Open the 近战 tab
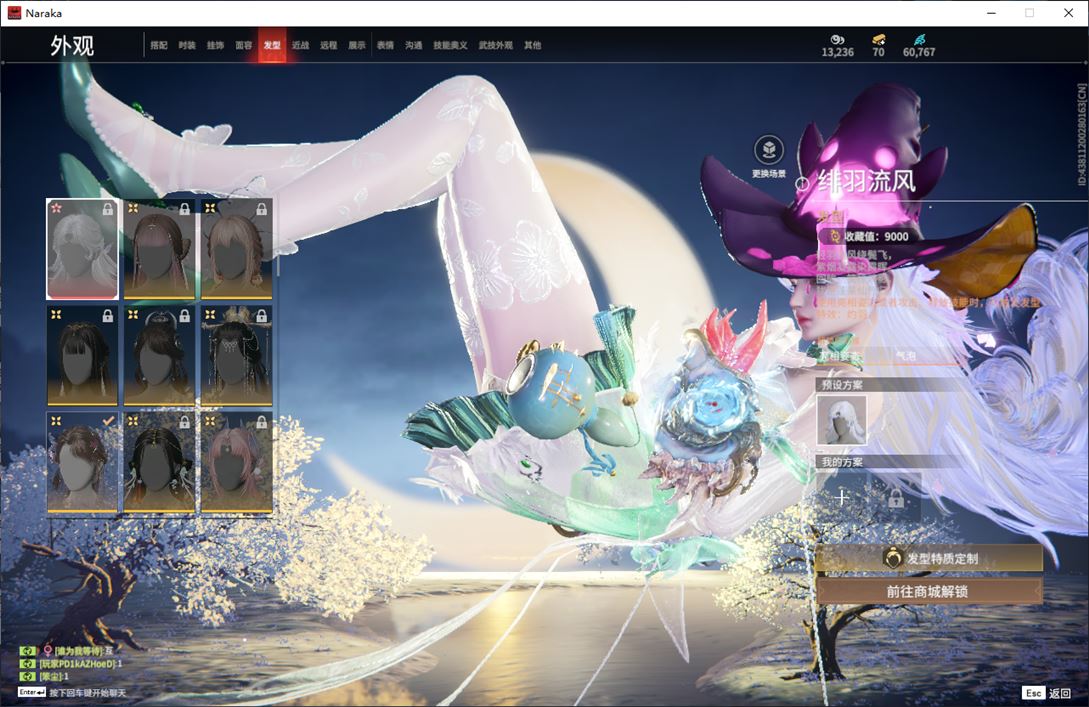 300,45
